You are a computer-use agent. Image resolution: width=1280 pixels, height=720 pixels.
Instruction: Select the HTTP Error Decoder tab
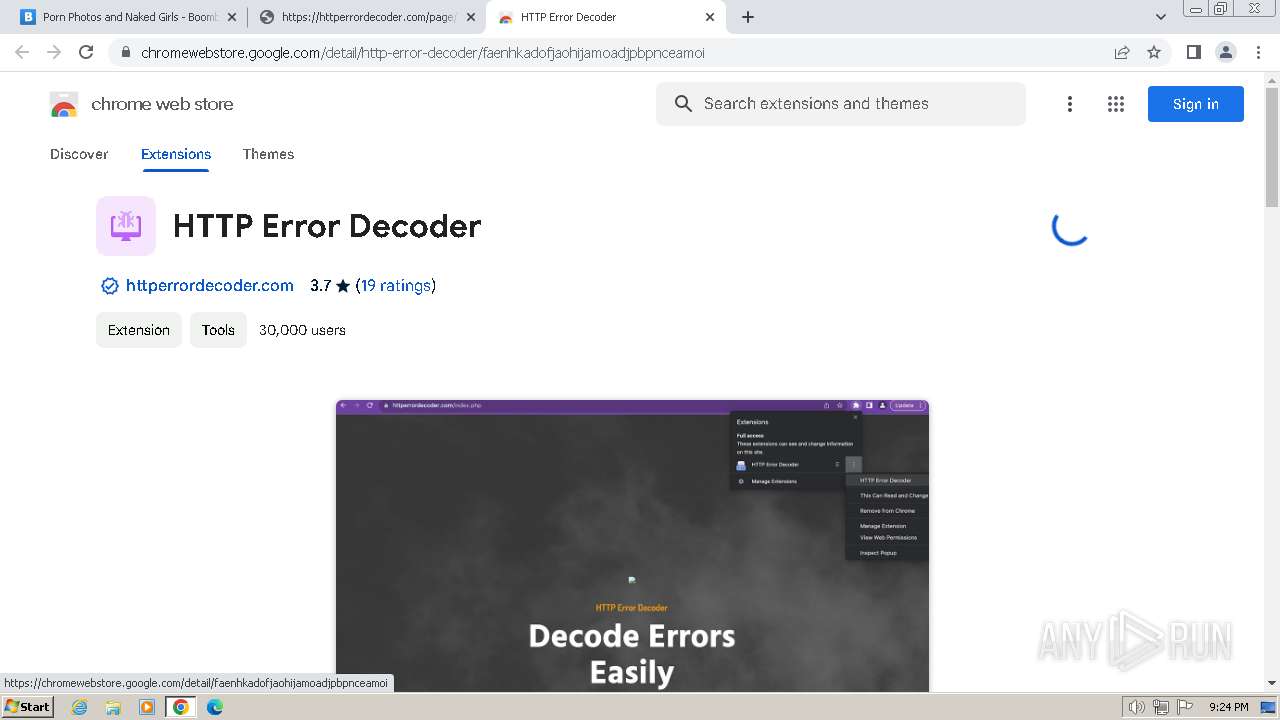click(x=606, y=17)
